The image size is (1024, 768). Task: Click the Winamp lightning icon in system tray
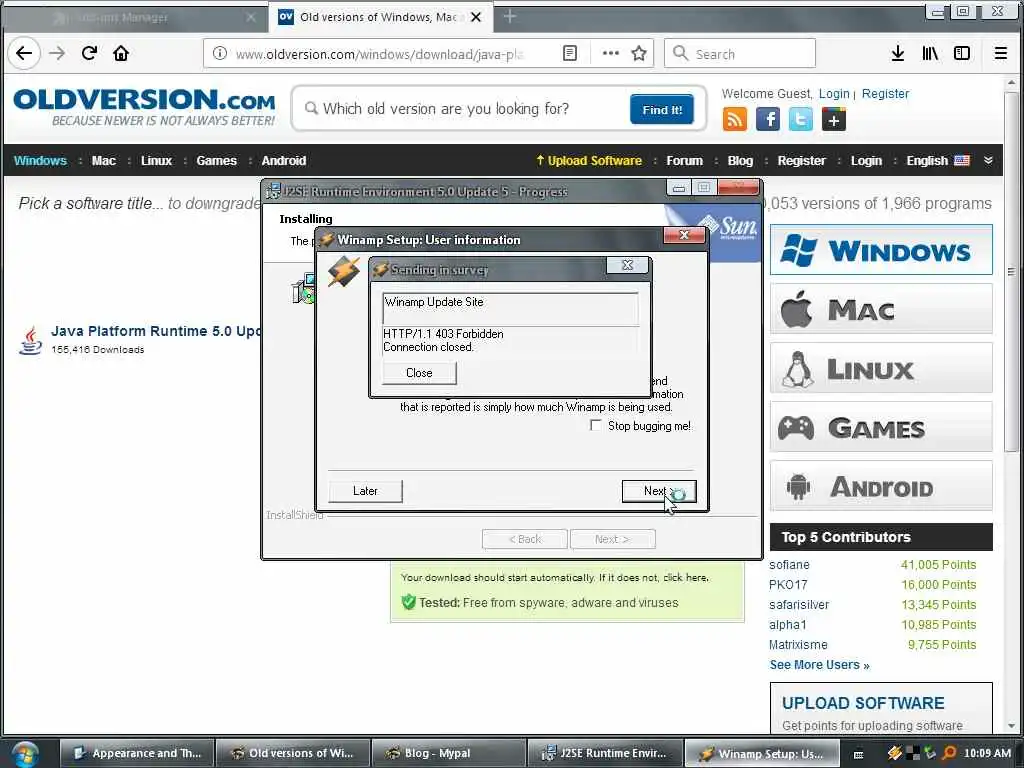coord(895,753)
